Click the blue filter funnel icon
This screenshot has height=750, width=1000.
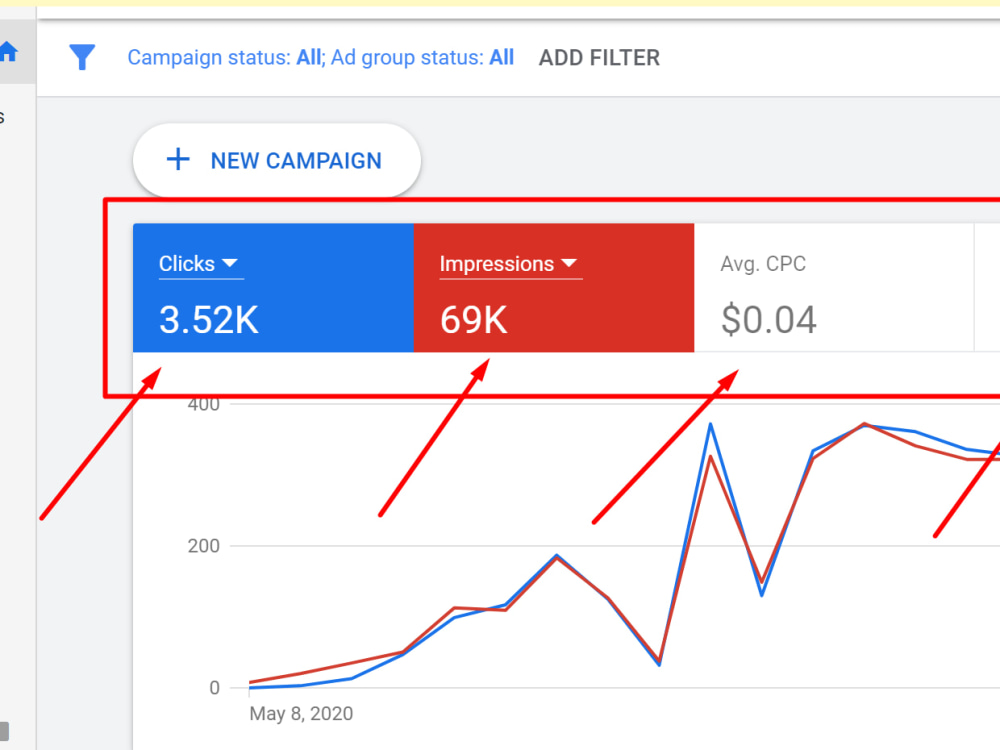82,57
